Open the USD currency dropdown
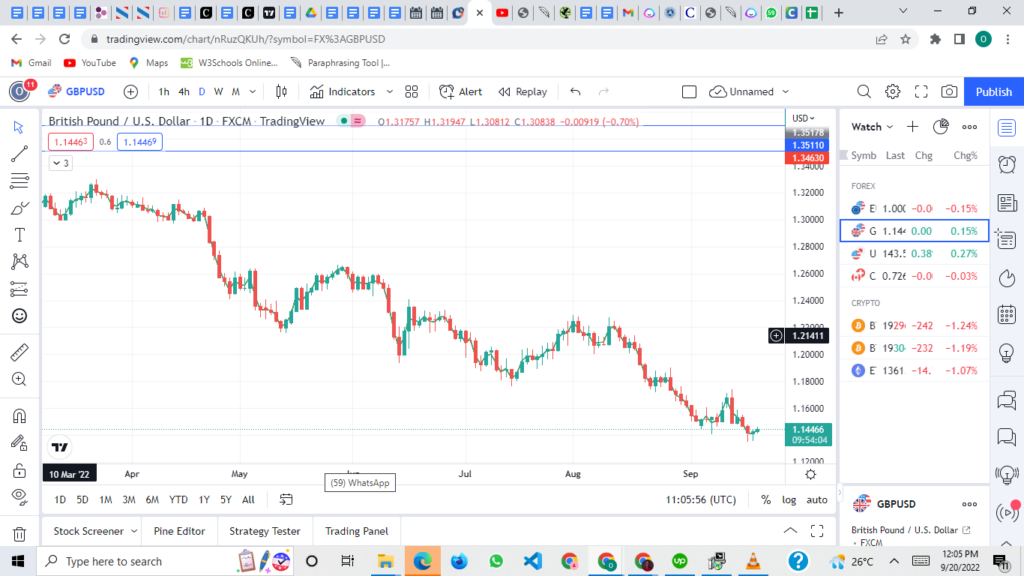Viewport: 1024px width, 576px height. 803,118
